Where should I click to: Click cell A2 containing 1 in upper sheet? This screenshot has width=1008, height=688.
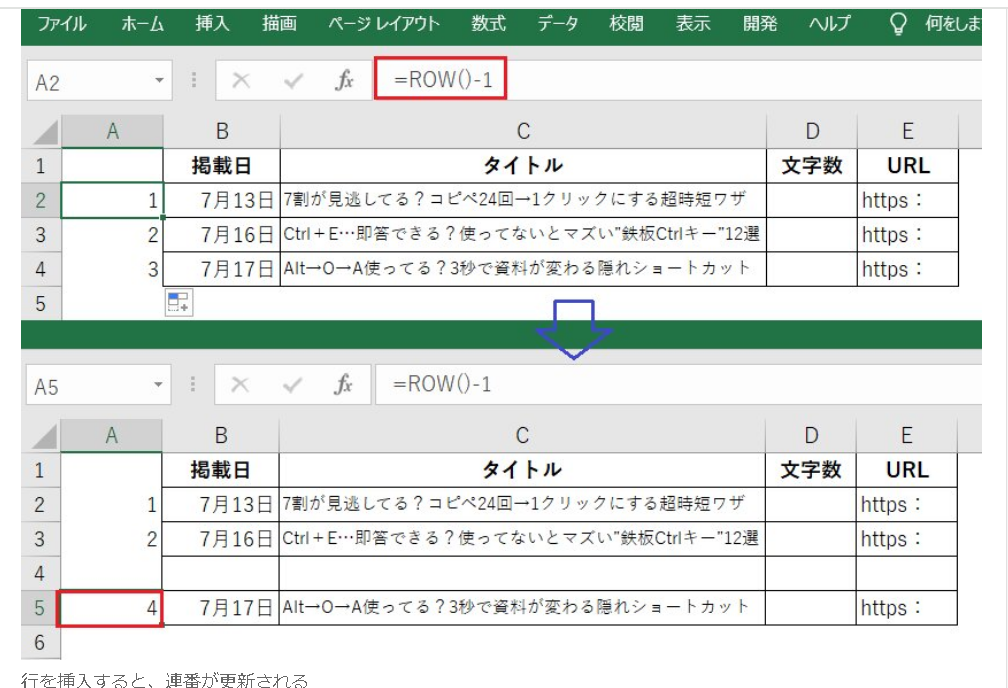click(112, 201)
